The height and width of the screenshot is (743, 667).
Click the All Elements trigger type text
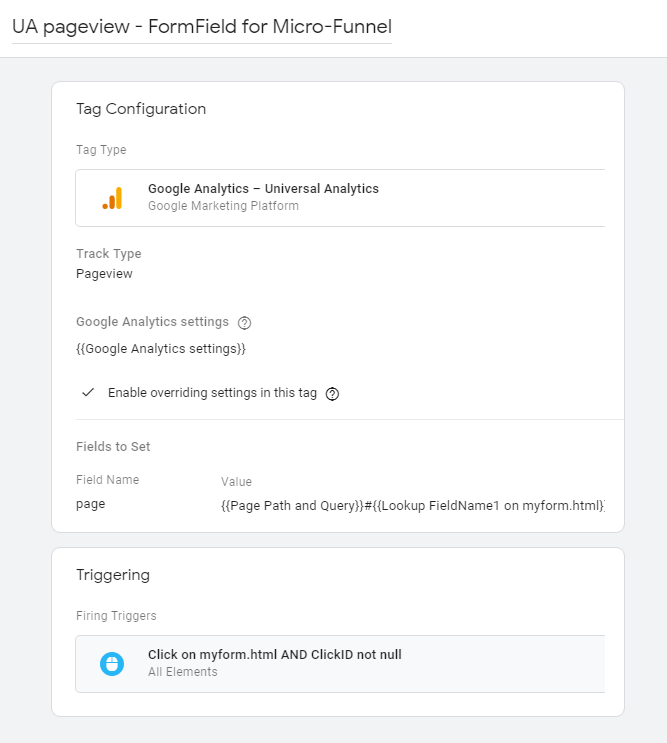coord(183,672)
